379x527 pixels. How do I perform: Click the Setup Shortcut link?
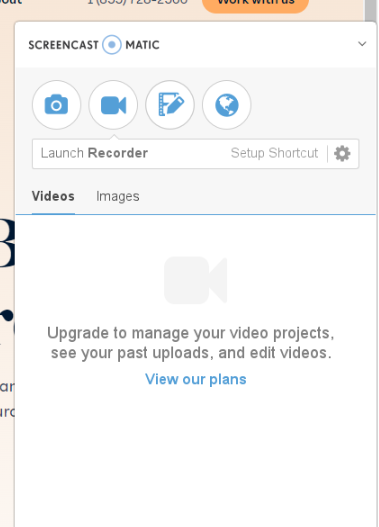pyautogui.click(x=274, y=153)
